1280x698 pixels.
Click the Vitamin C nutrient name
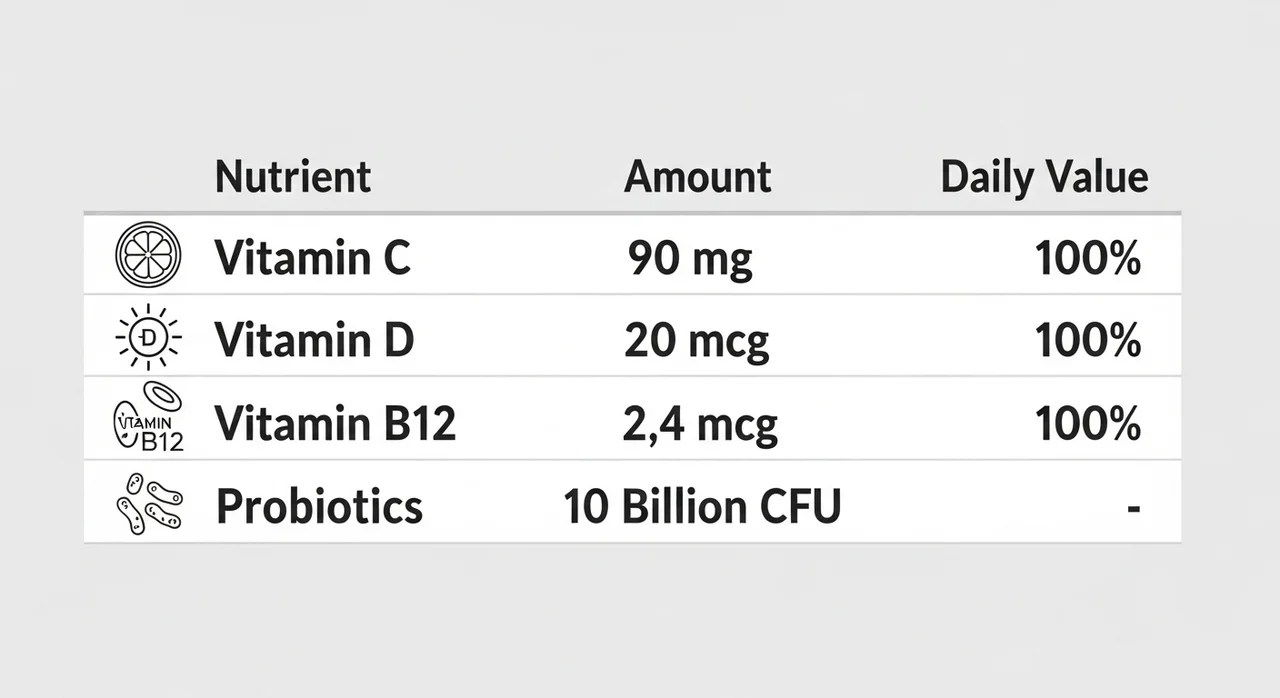tap(313, 259)
